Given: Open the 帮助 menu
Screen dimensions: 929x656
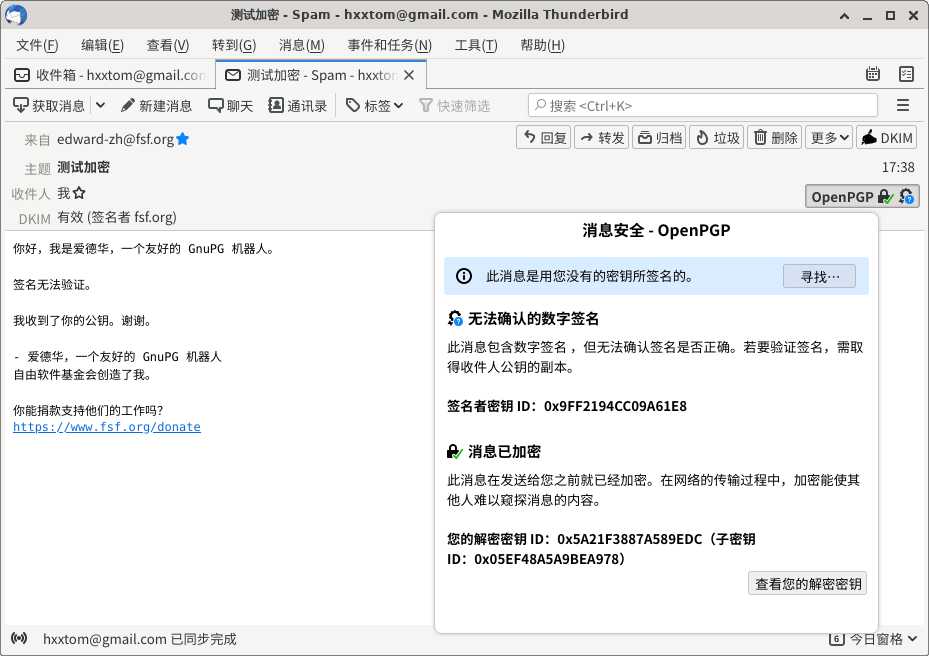Looking at the screenshot, I should point(542,45).
